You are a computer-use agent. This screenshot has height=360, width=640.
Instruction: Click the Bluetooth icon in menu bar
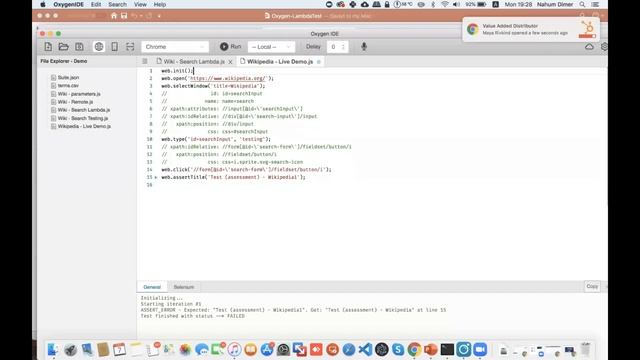point(433,4)
